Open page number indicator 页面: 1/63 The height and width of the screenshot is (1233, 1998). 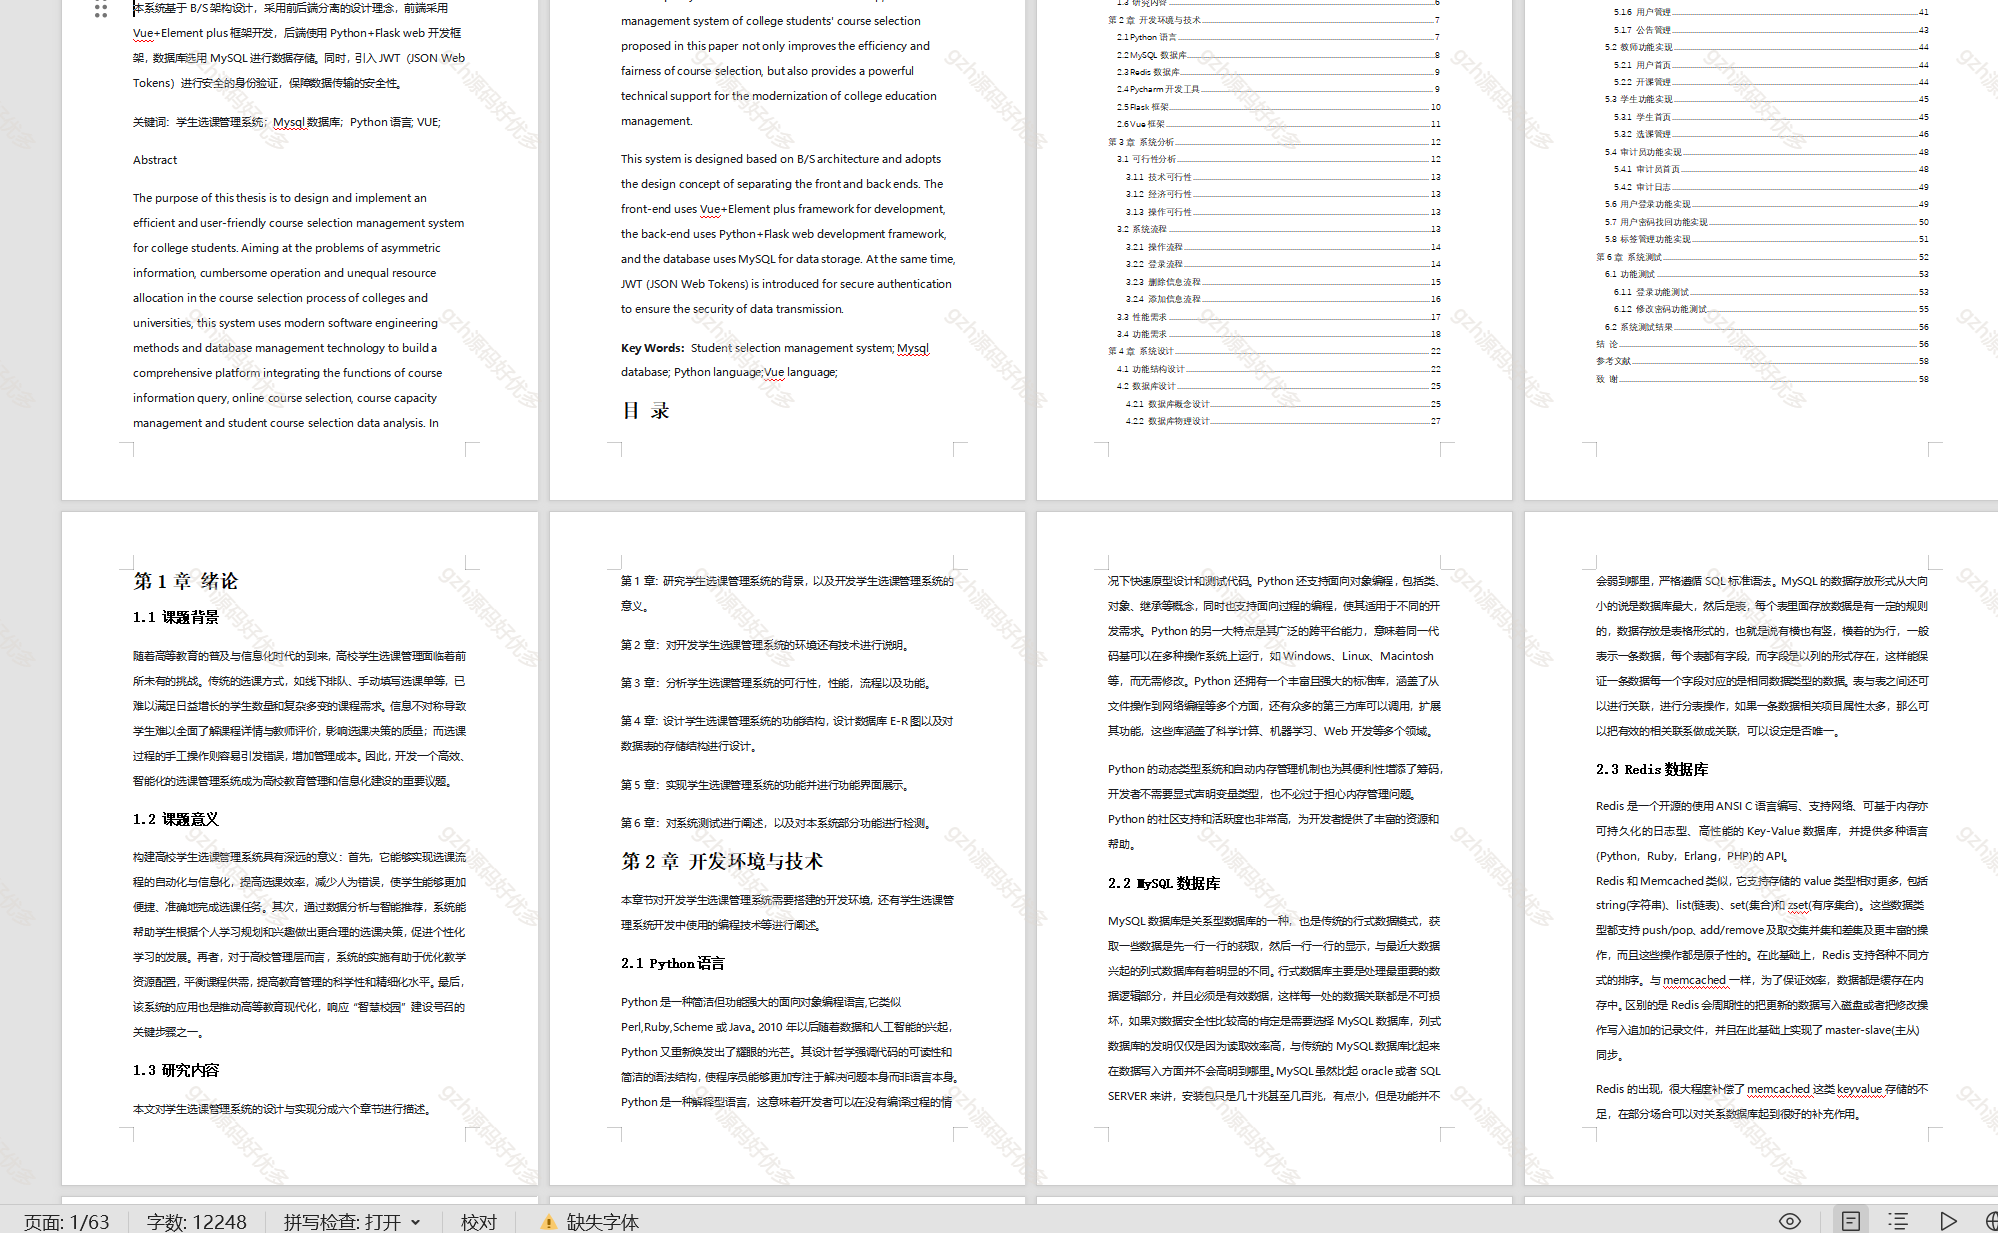pyautogui.click(x=67, y=1222)
